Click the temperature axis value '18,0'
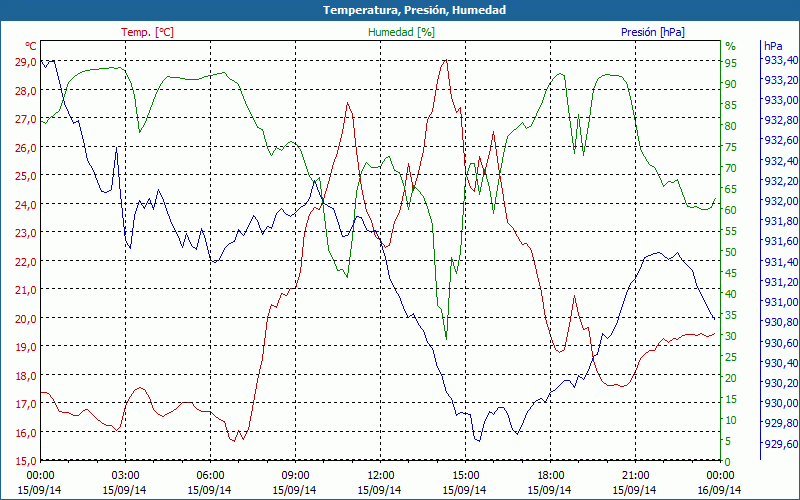Image resolution: width=800 pixels, height=500 pixels. pos(27,376)
